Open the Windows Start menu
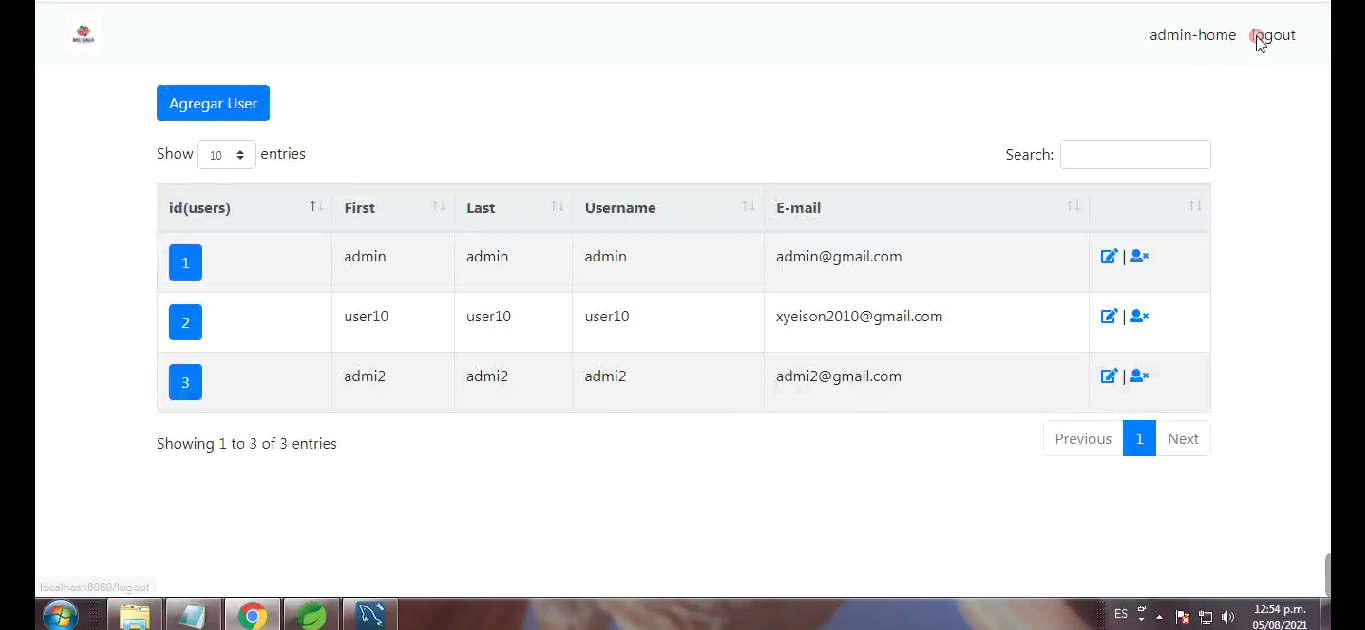 60,614
